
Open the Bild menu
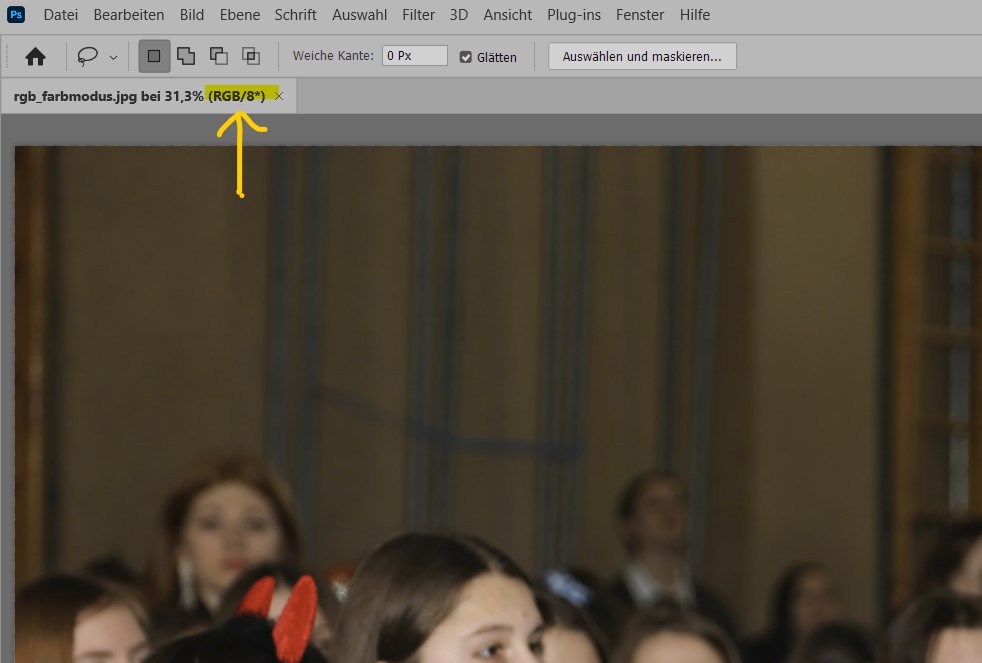[x=192, y=14]
